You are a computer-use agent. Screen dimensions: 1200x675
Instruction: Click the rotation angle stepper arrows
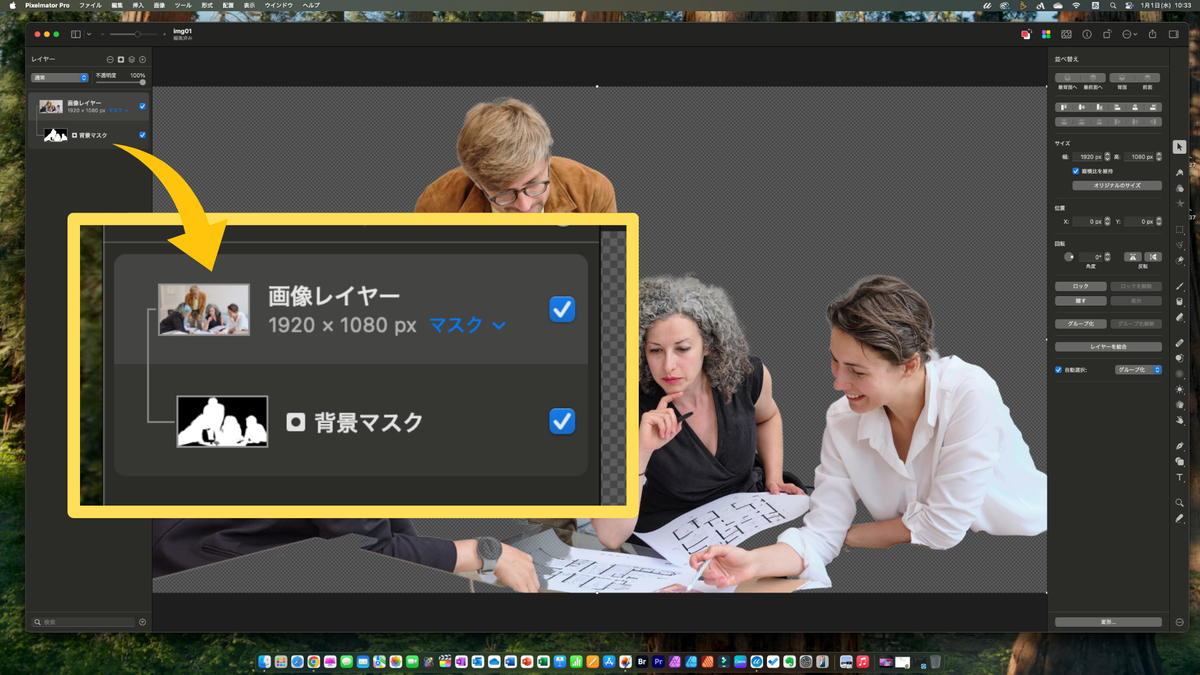(1106, 257)
